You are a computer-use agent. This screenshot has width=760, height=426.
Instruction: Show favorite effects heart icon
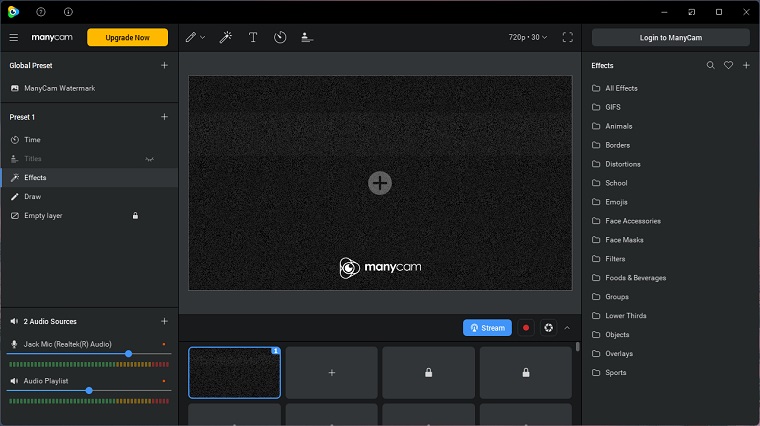point(728,65)
